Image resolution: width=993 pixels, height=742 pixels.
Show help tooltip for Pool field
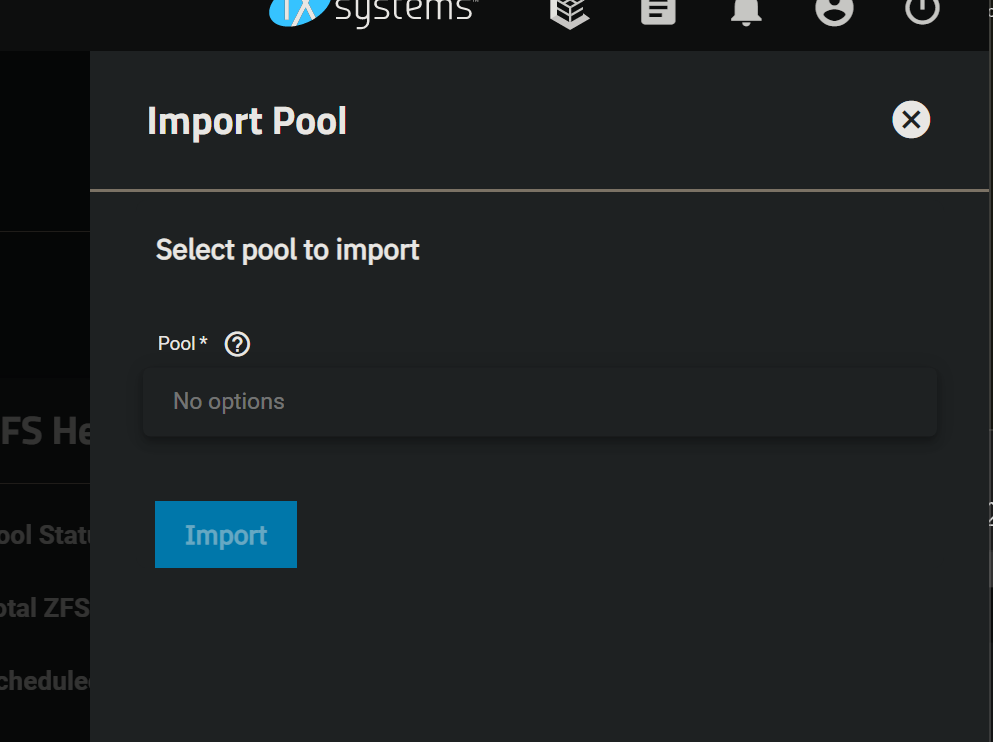point(237,344)
